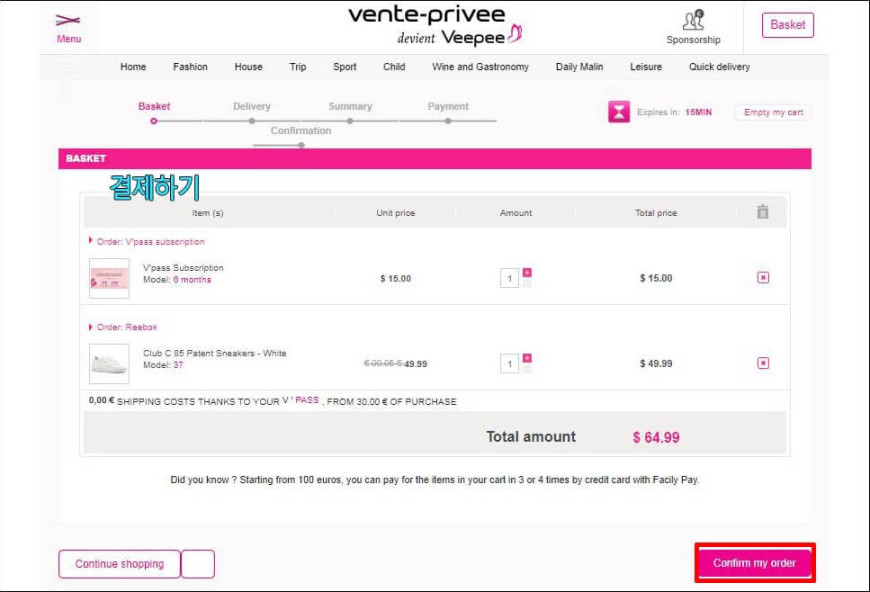Click V'pass Subscription quantity field

click(x=509, y=278)
